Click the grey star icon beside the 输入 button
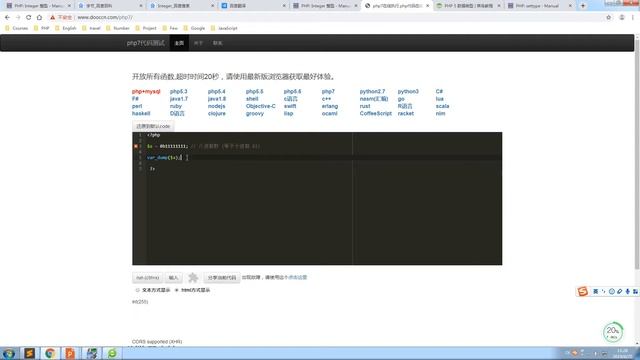 click(x=193, y=278)
